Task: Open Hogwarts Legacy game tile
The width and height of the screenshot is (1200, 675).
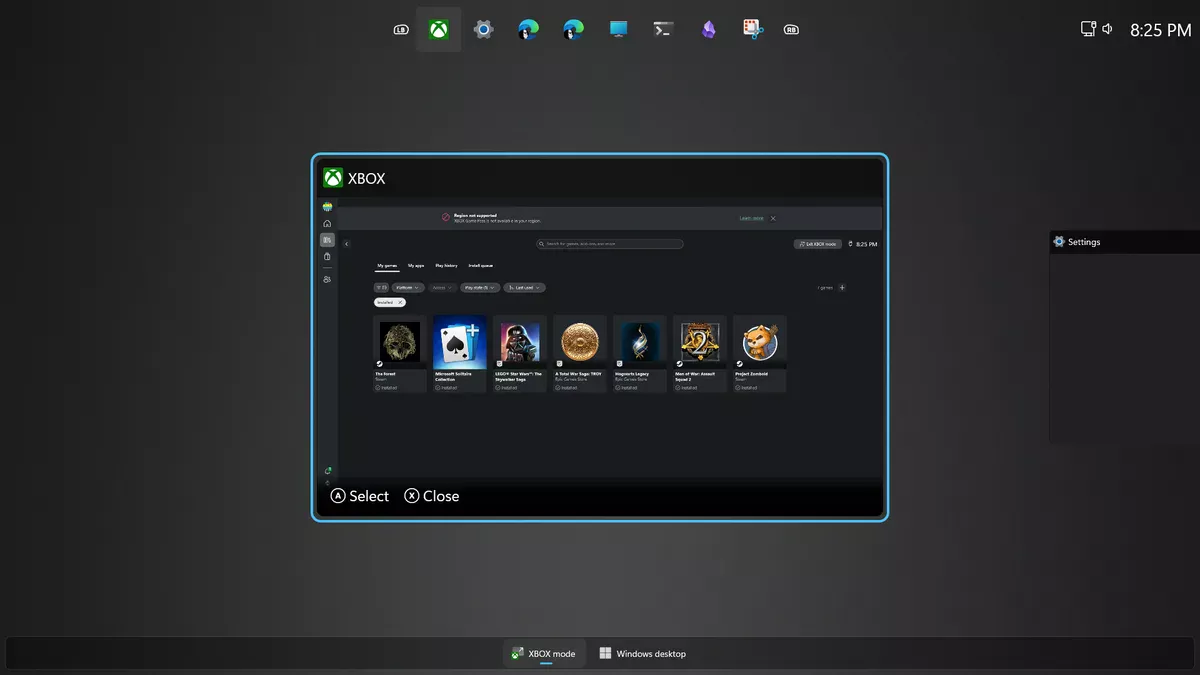Action: coord(640,354)
